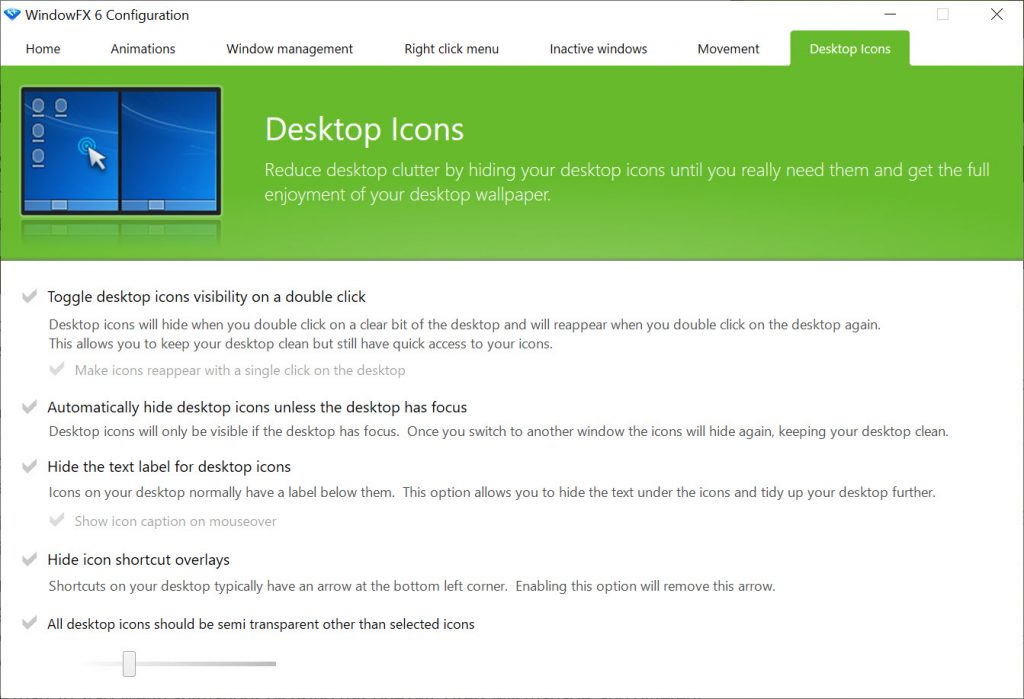The width and height of the screenshot is (1024, 699).
Task: Click 'Shortcuts on your desktop typically' description text
Action: (412, 586)
